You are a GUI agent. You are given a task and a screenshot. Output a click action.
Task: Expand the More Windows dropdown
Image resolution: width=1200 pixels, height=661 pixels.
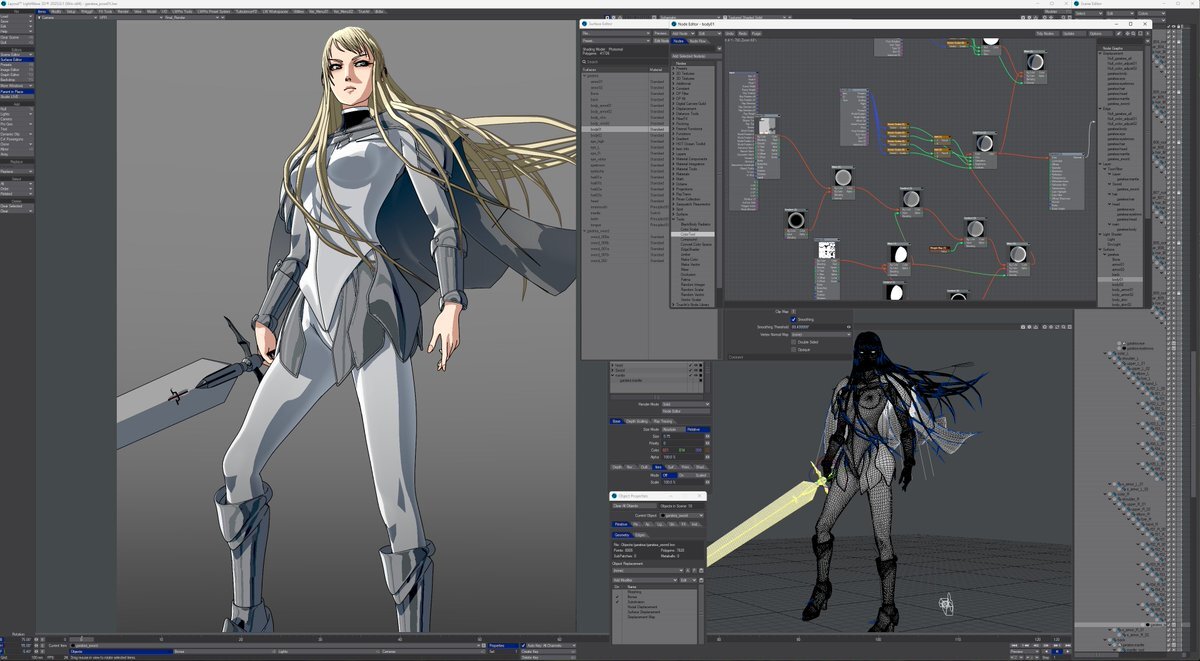click(17, 86)
